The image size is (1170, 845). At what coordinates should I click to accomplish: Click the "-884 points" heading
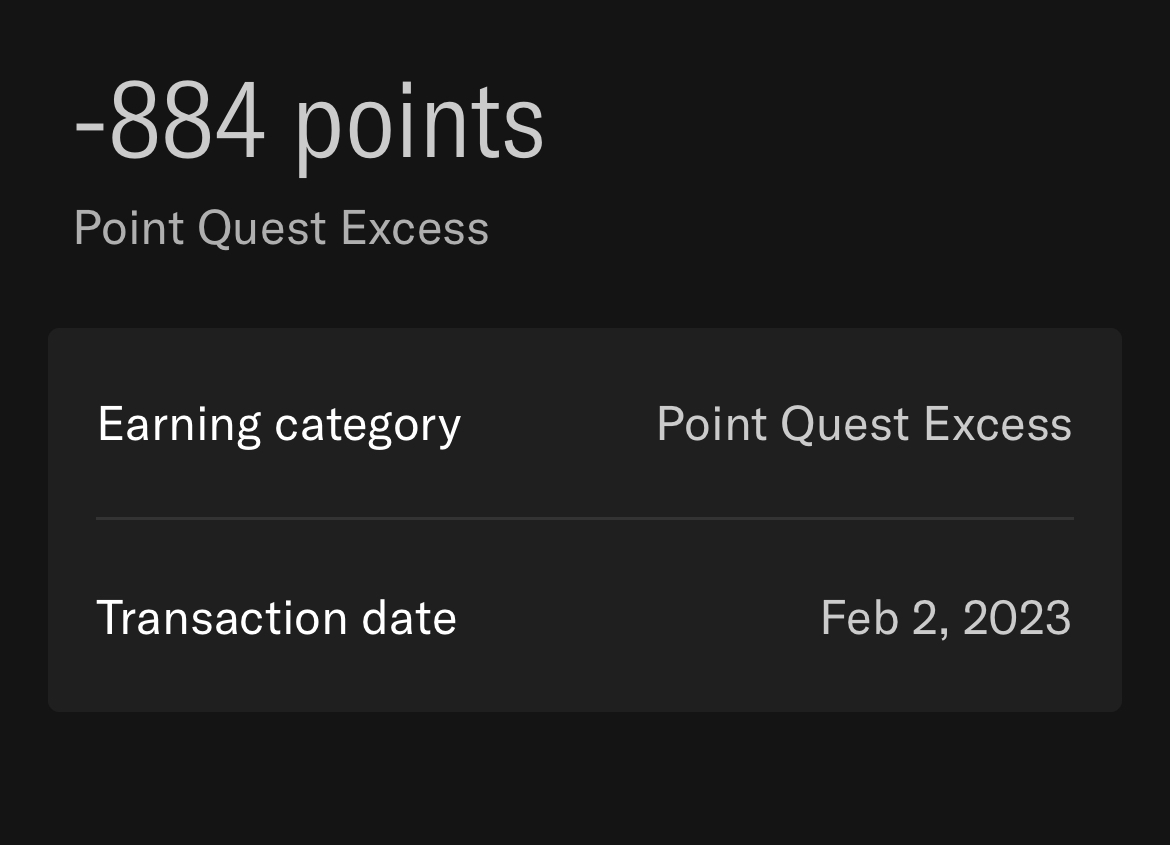(x=309, y=123)
